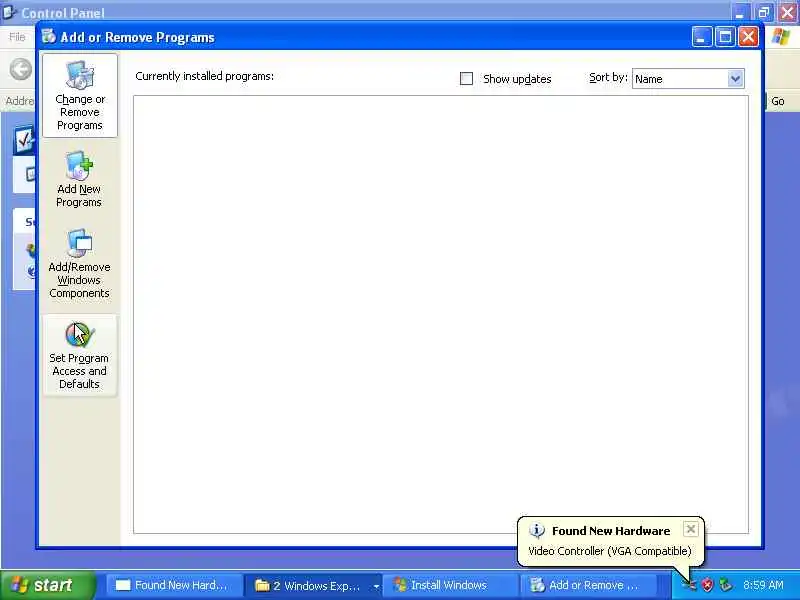Viewport: 800px width, 600px height.
Task: Close the Found New Hardware balloon
Action: 690,529
